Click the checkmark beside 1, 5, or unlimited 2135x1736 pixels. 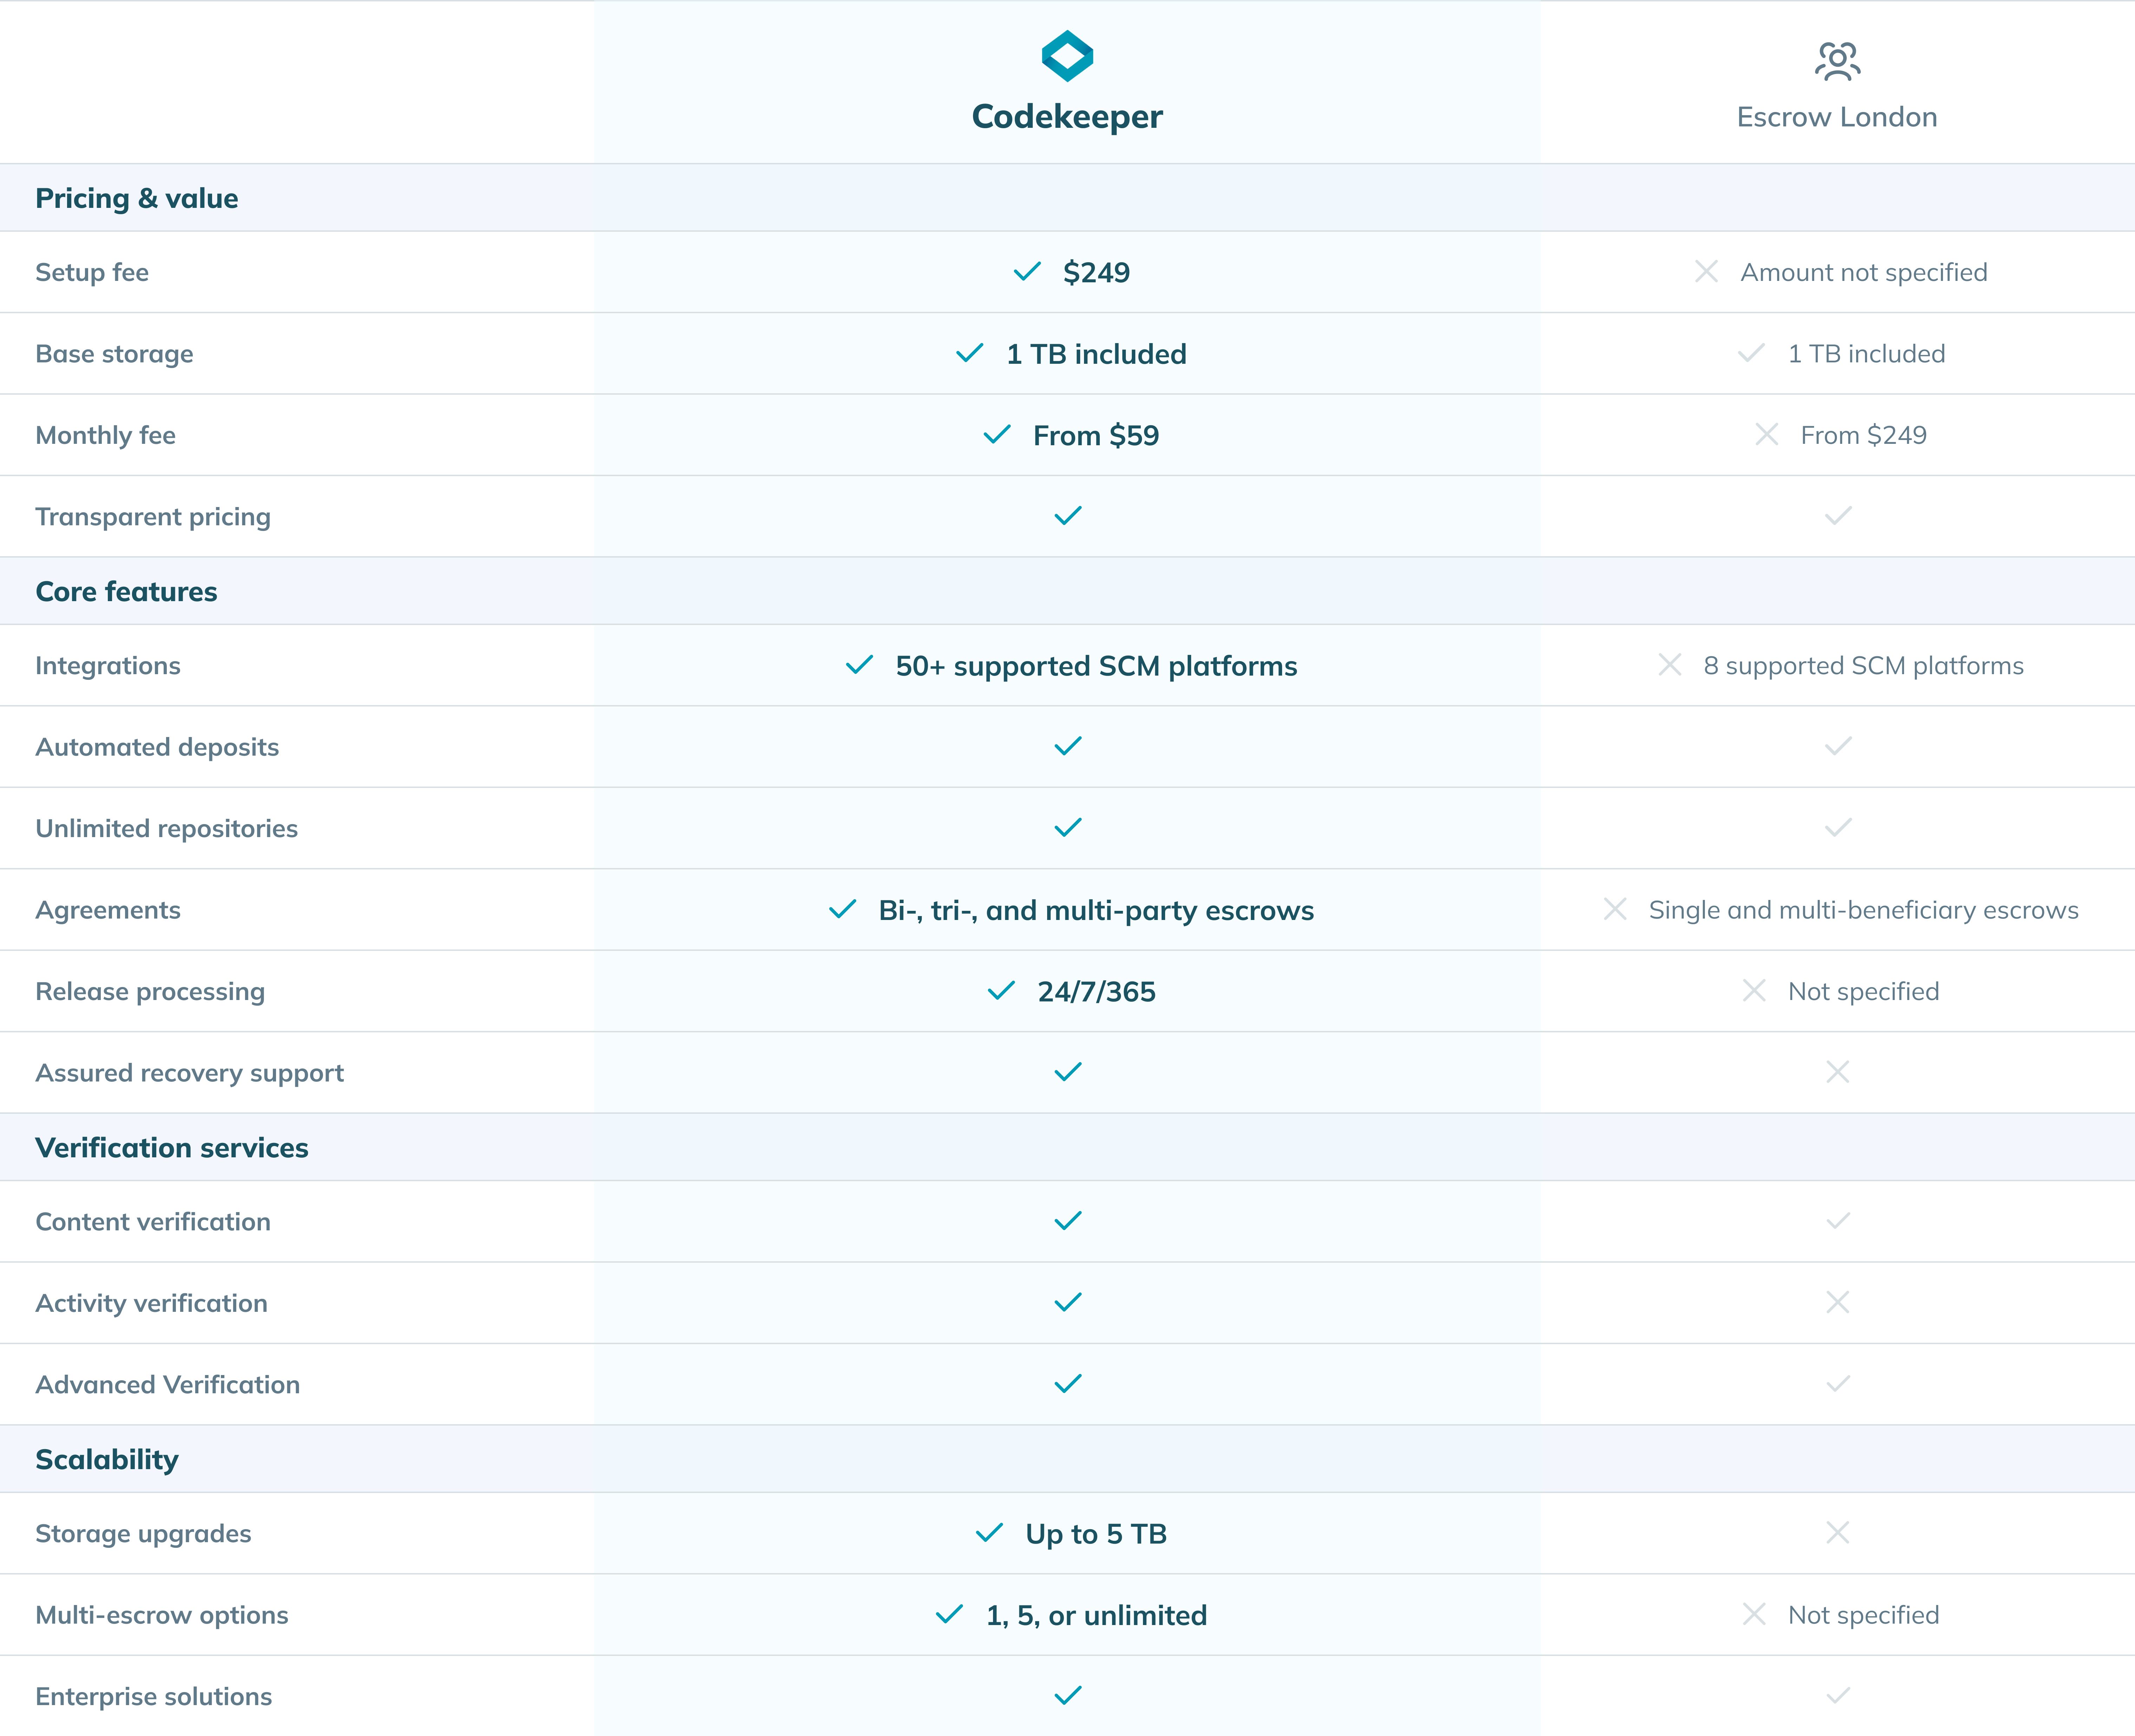949,1614
